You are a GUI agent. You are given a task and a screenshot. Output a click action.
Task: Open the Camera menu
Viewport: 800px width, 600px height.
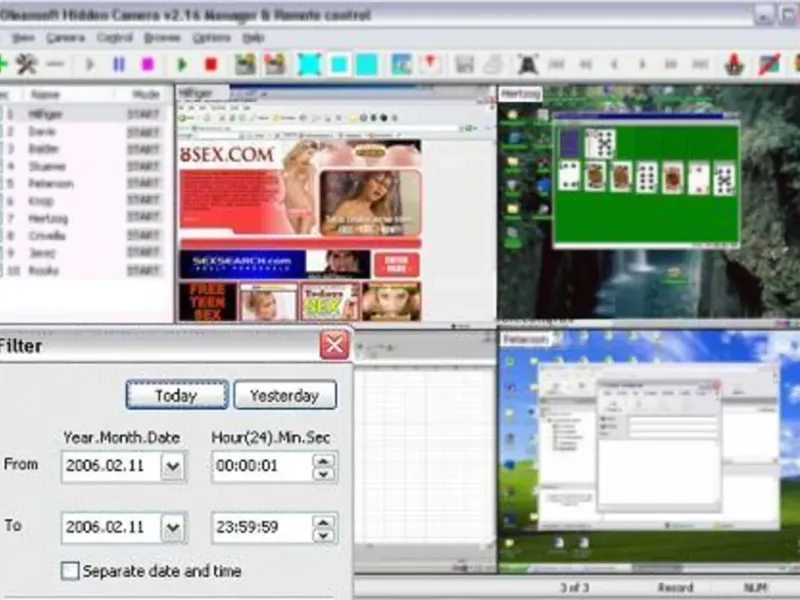(66, 38)
